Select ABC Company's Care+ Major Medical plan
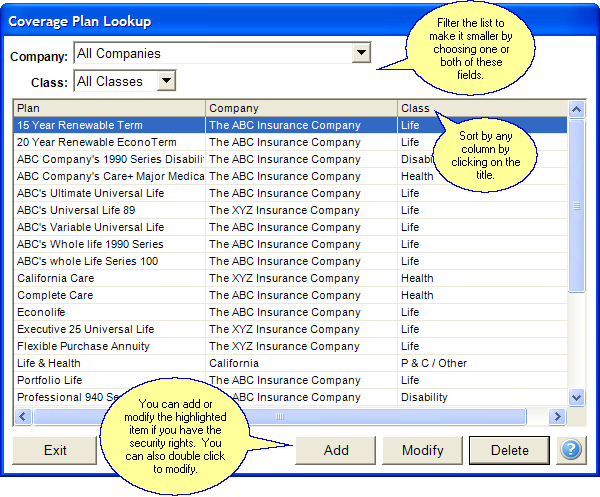Image resolution: width=600 pixels, height=497 pixels. (x=110, y=176)
